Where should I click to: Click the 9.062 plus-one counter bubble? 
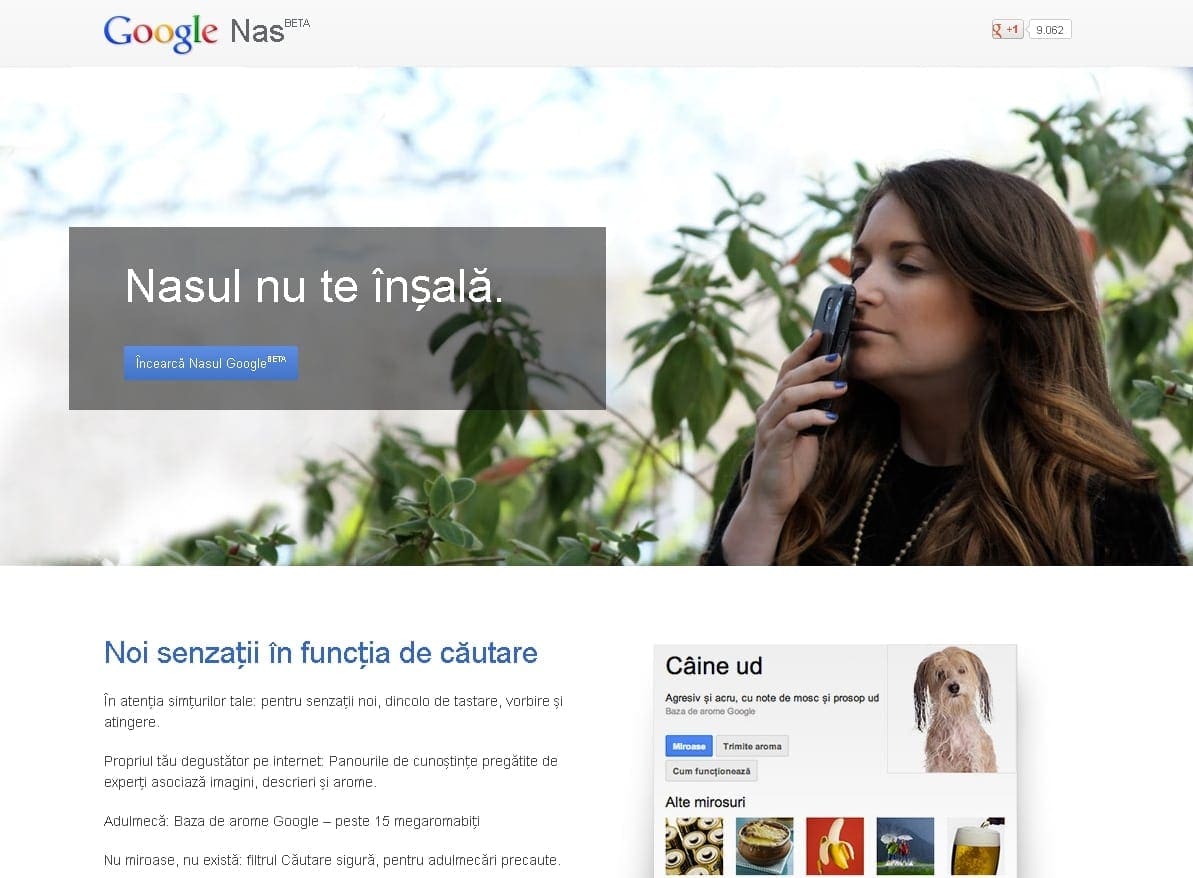click(x=1049, y=30)
